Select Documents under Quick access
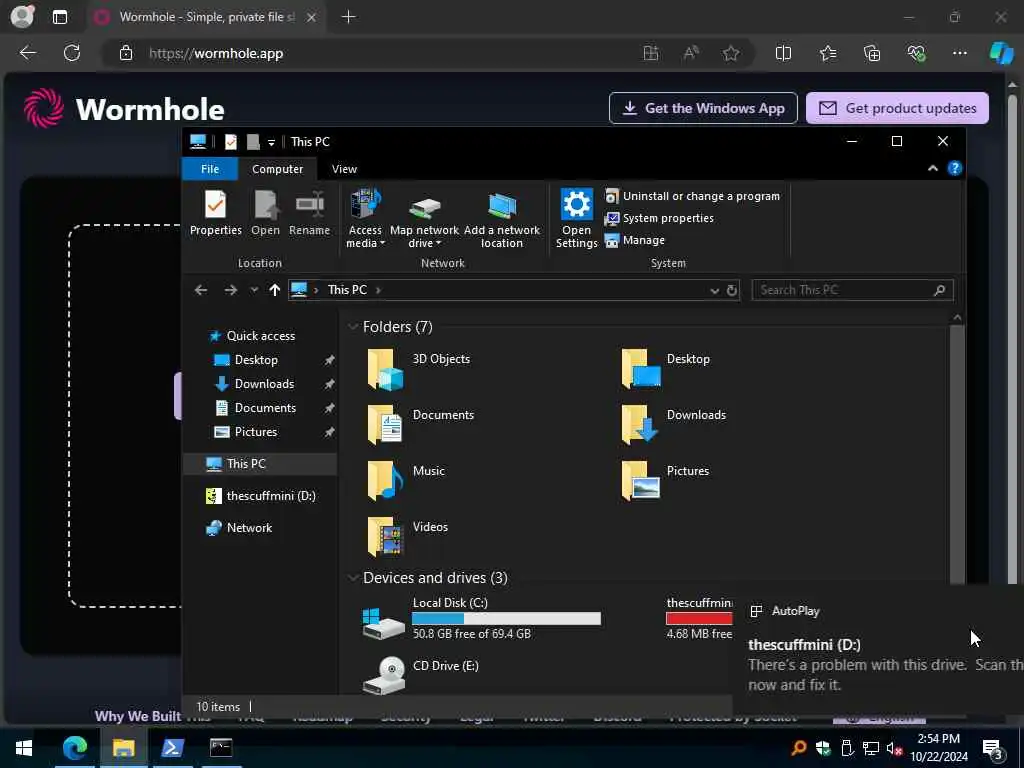 (264, 408)
